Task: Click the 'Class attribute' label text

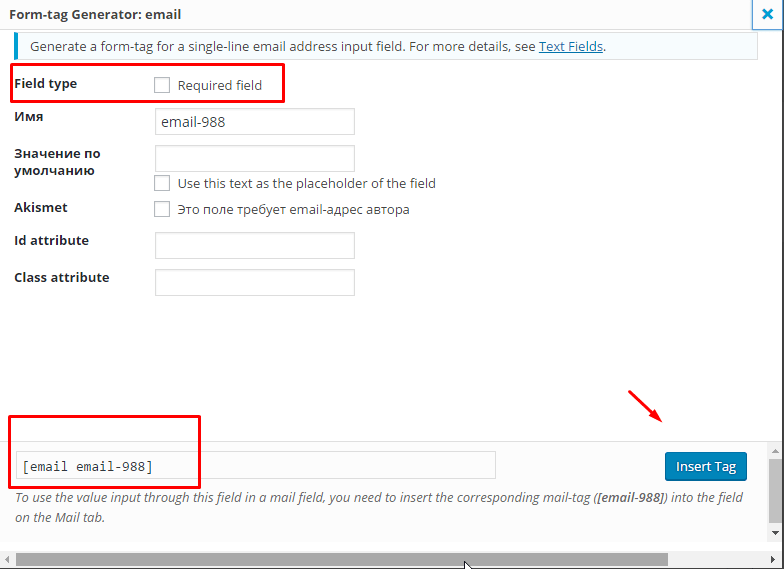Action: [61, 278]
